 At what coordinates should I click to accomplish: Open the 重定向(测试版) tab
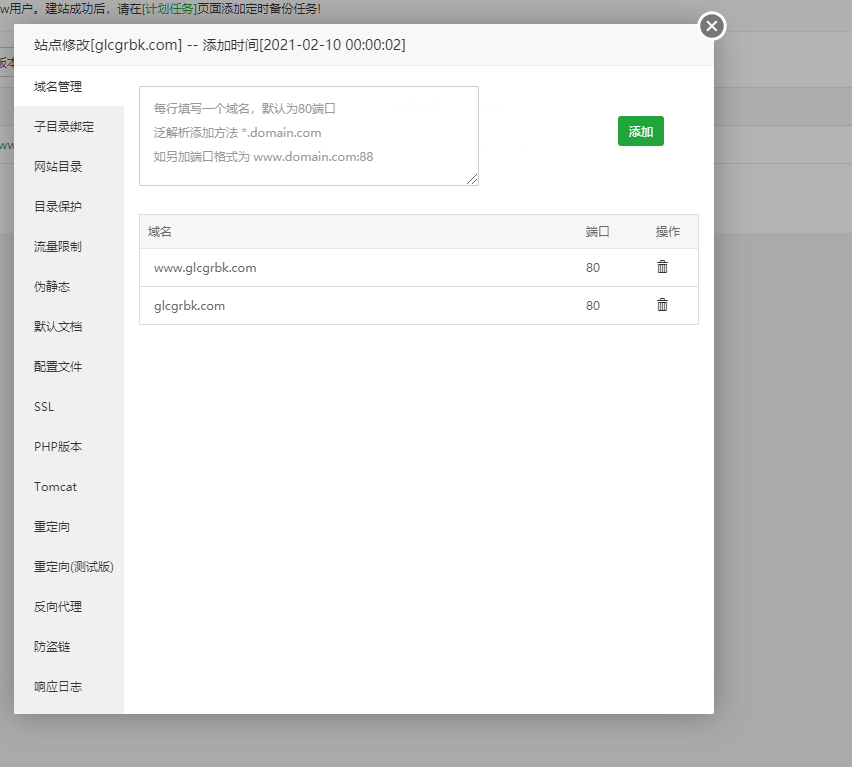(69, 567)
